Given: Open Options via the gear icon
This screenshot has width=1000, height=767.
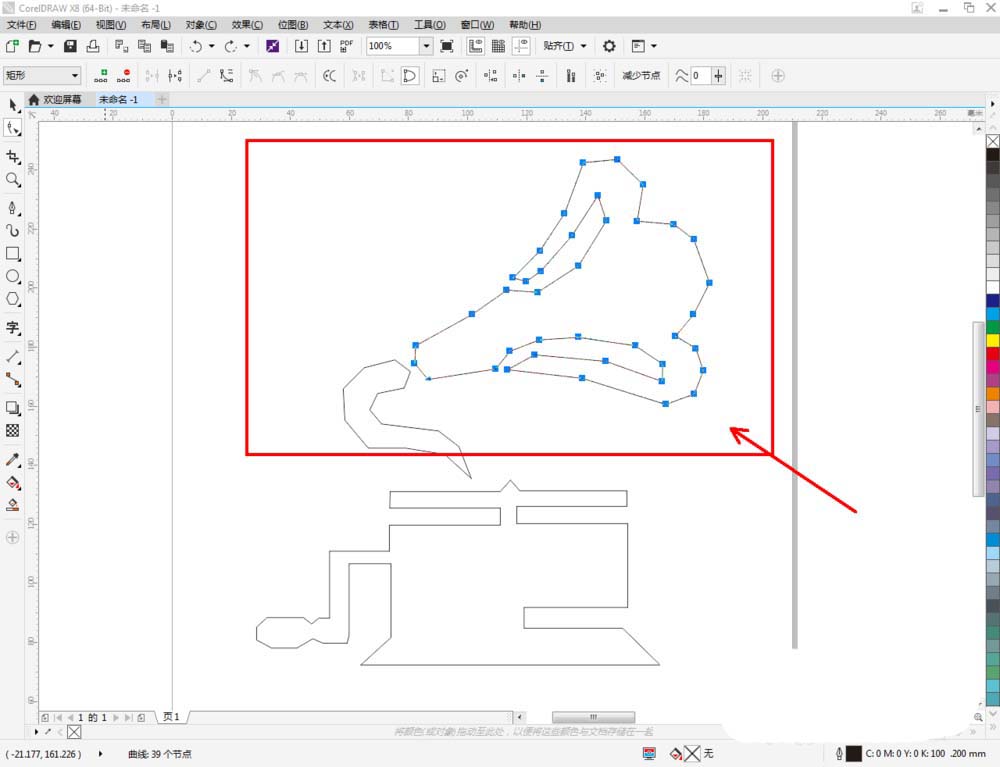Looking at the screenshot, I should click(609, 46).
